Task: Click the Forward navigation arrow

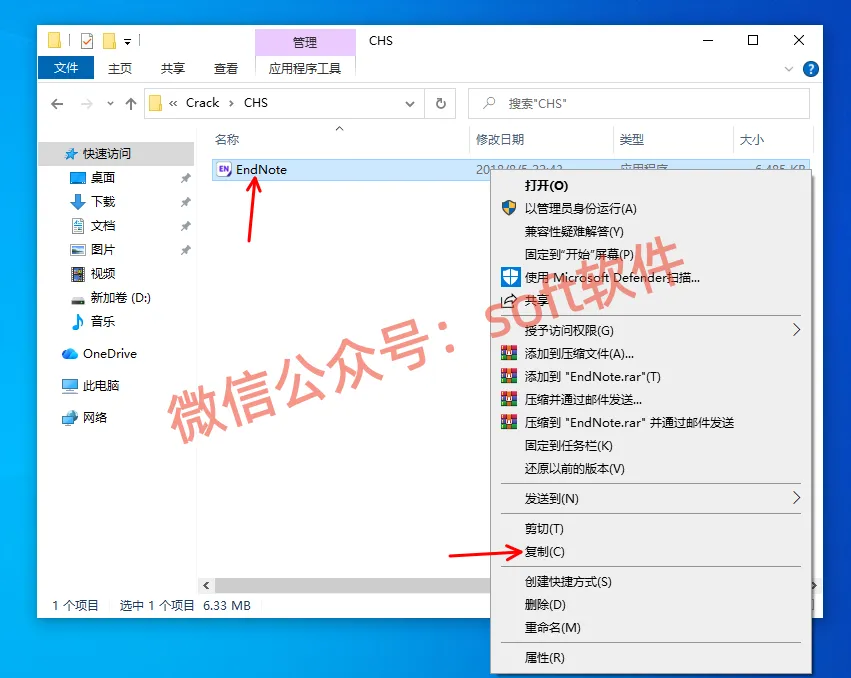Action: pyautogui.click(x=86, y=104)
